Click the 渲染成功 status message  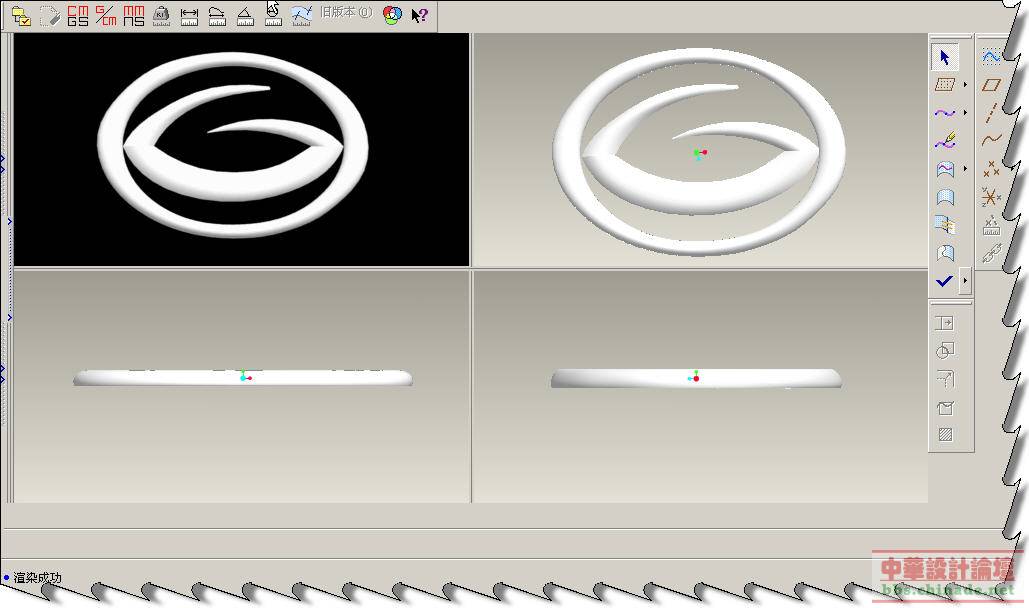pyautogui.click(x=37, y=578)
